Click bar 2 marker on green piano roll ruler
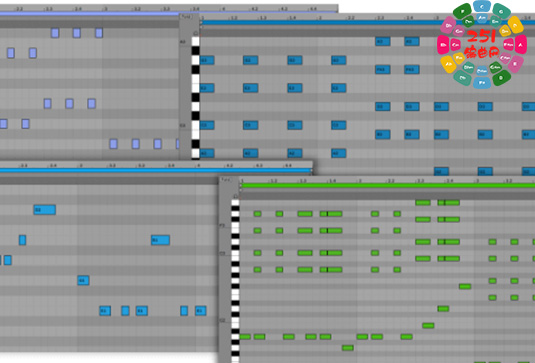535x363 pixels. 359,181
